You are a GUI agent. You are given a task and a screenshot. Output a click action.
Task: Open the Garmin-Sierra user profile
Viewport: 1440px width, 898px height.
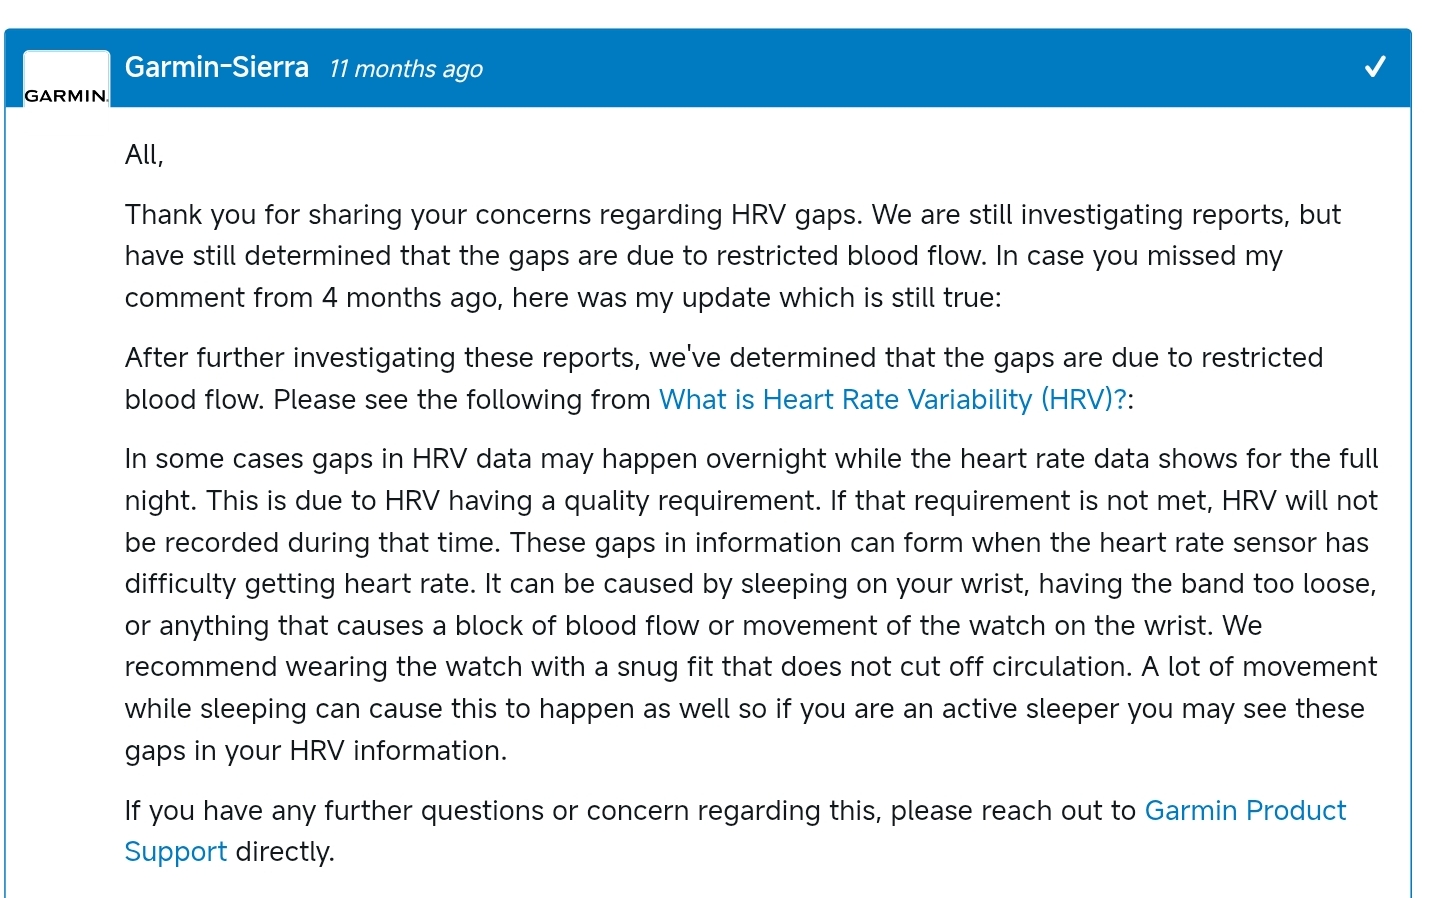(x=216, y=67)
